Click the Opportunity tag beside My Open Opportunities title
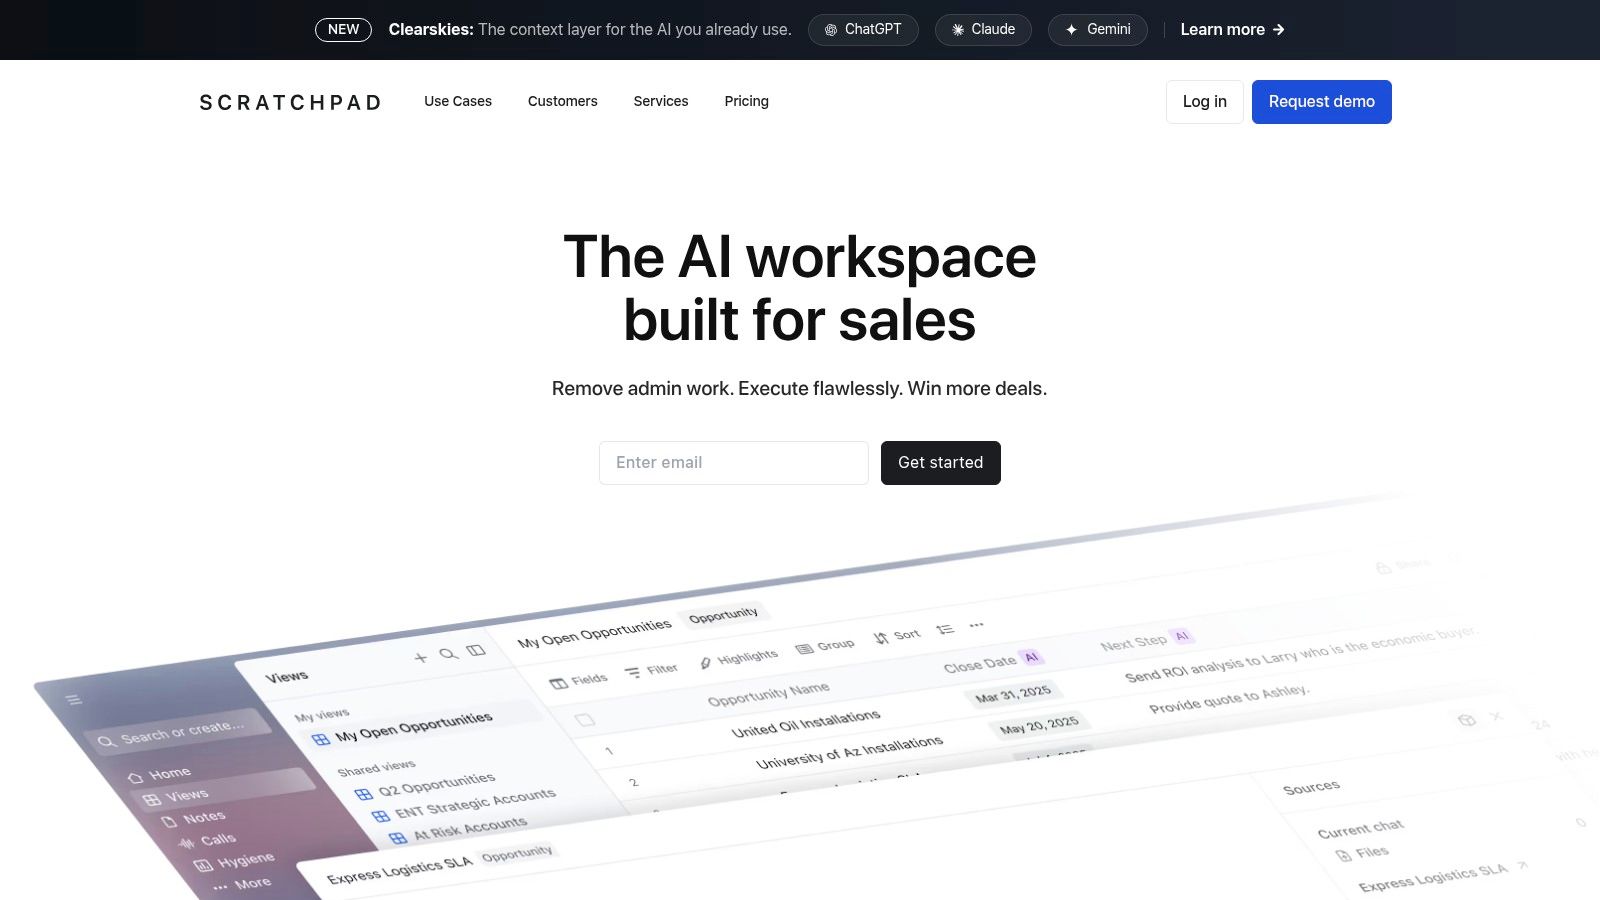1600x900 pixels. (x=723, y=615)
